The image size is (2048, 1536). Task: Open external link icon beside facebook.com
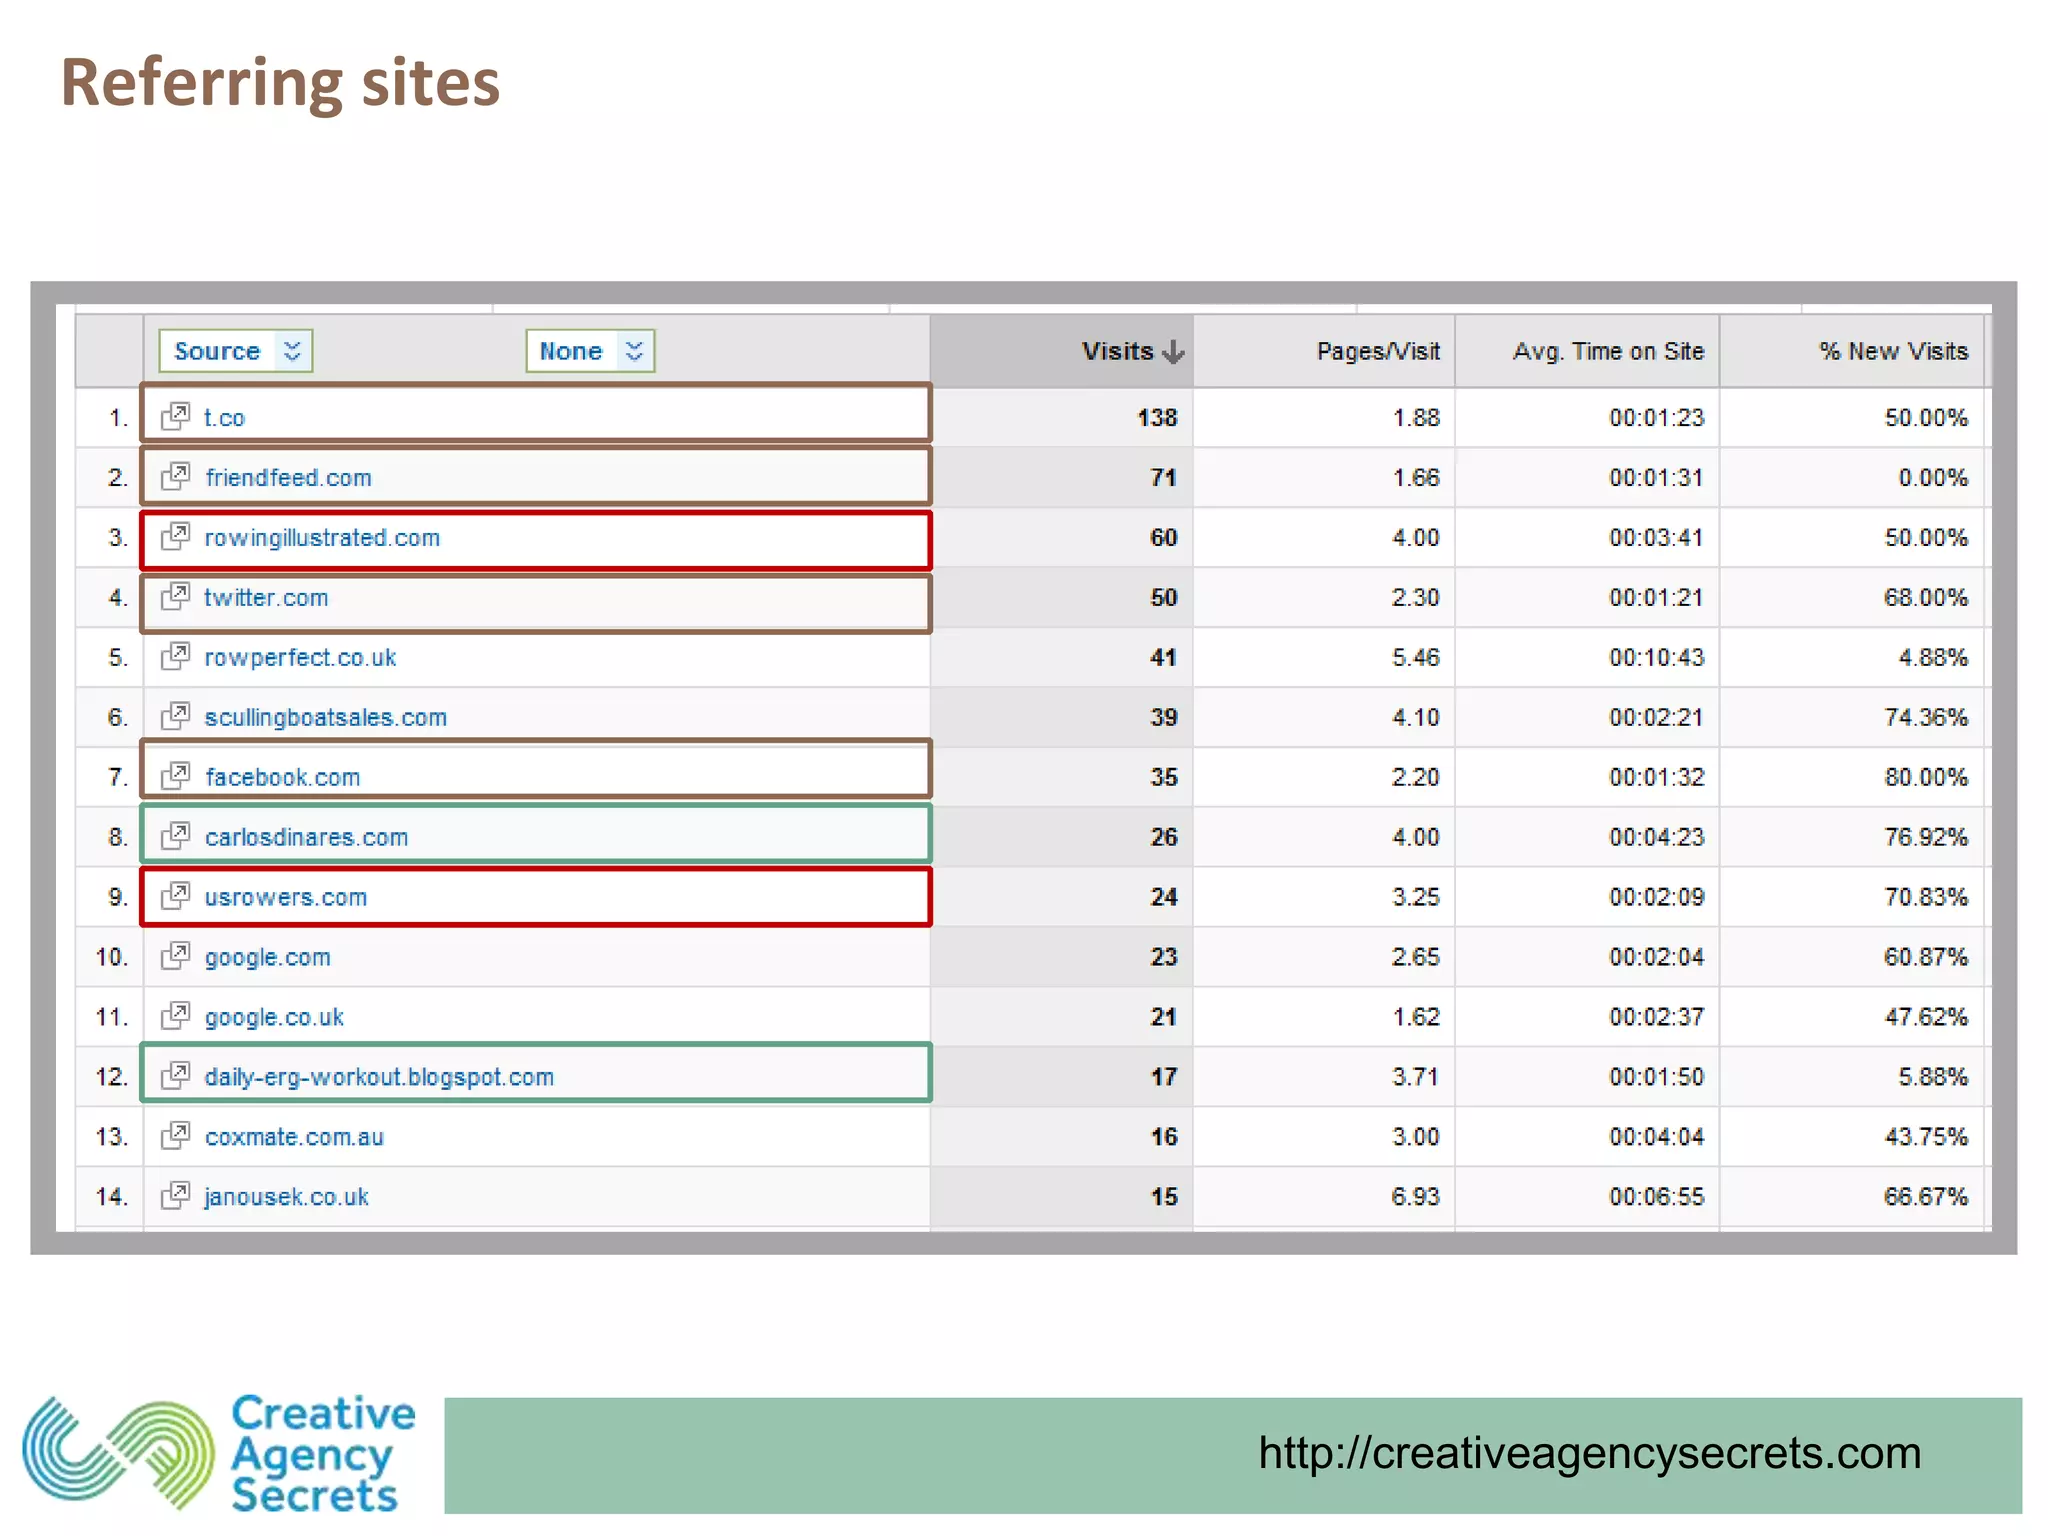point(176,776)
